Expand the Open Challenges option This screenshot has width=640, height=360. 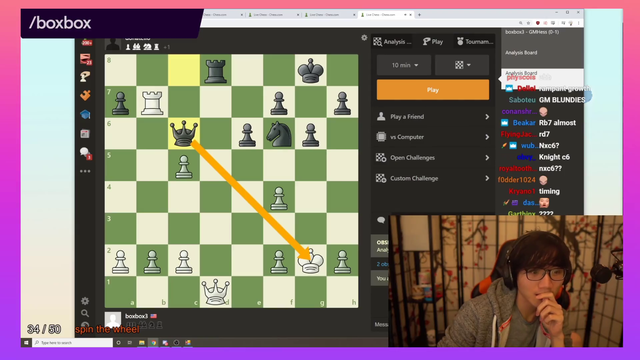coord(433,158)
